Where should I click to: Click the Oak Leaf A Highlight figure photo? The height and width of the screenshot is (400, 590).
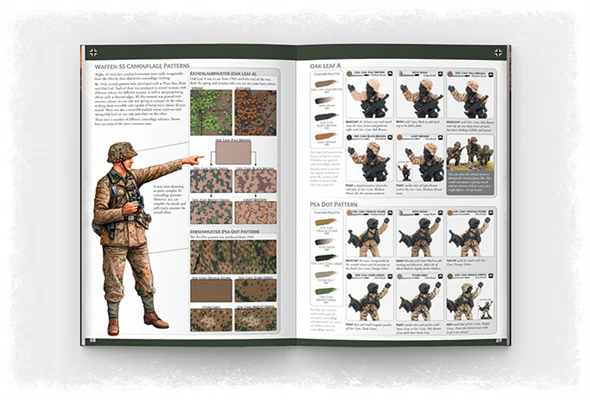470,99
